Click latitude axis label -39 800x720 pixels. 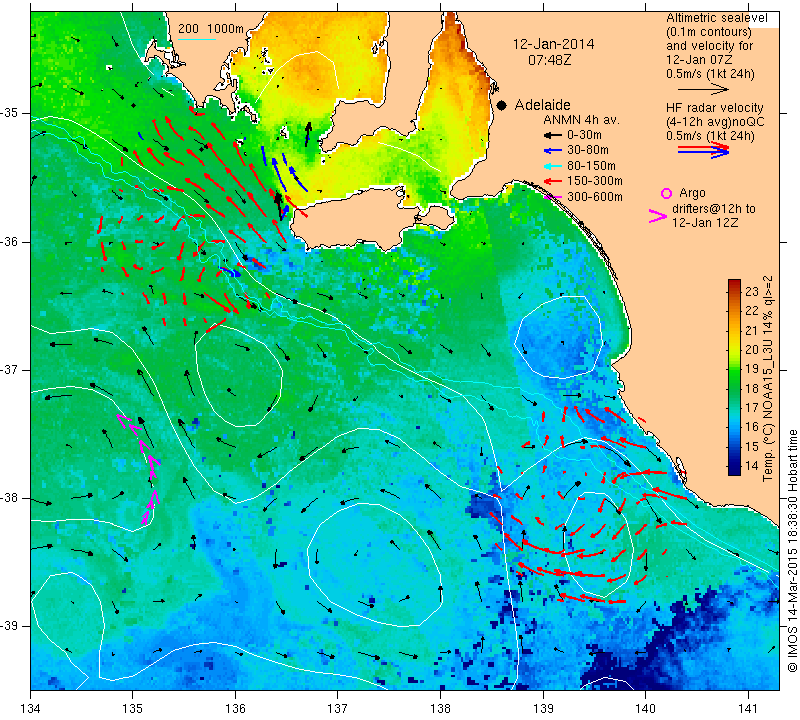click(10, 626)
